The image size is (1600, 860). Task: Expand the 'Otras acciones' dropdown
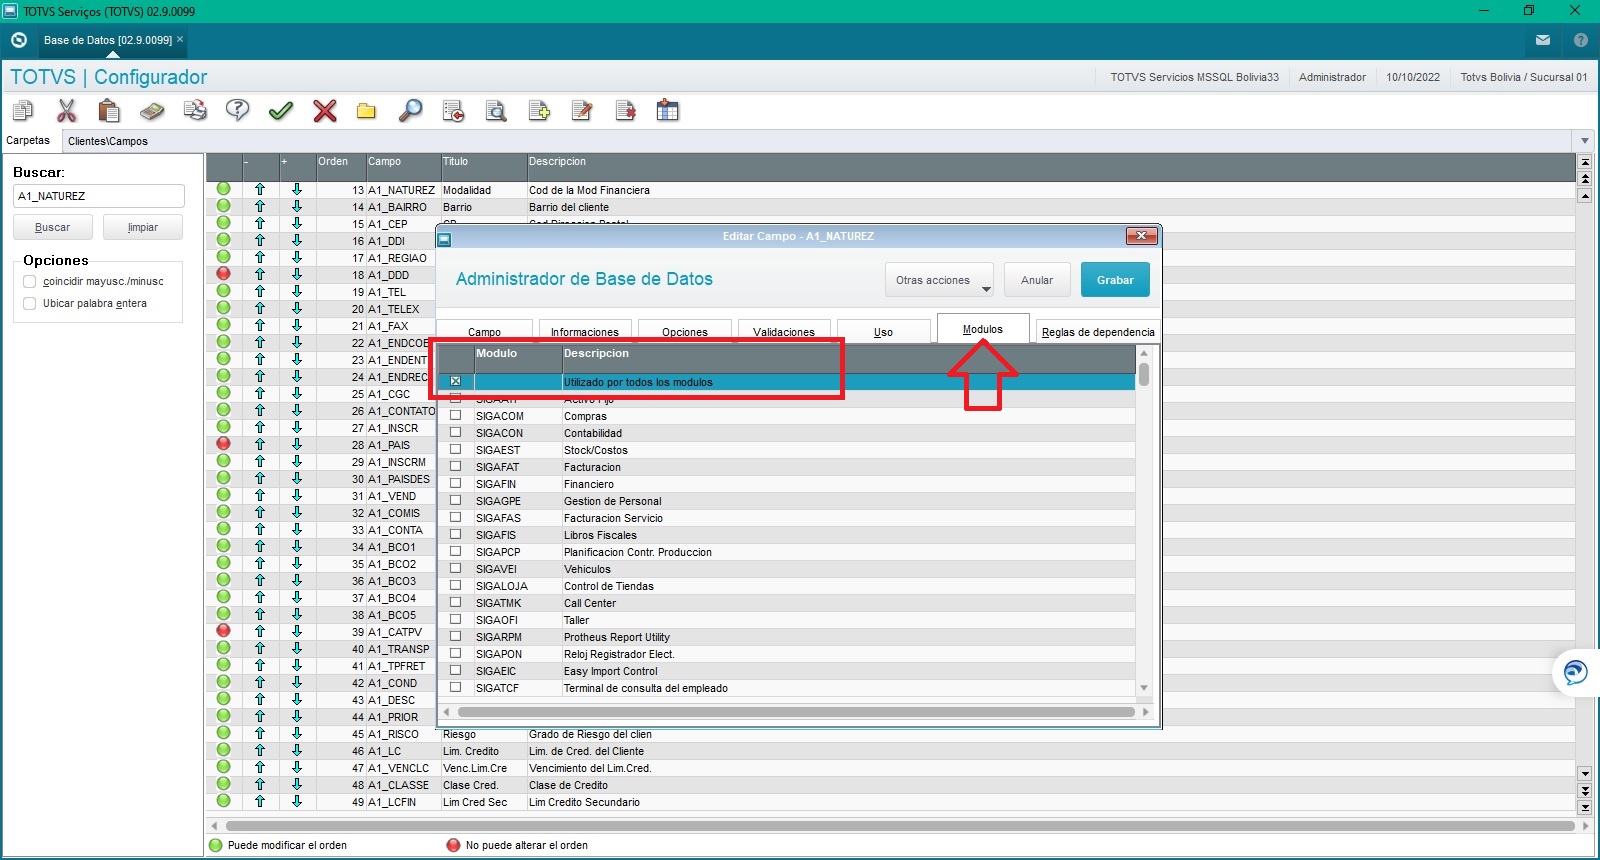coord(939,280)
